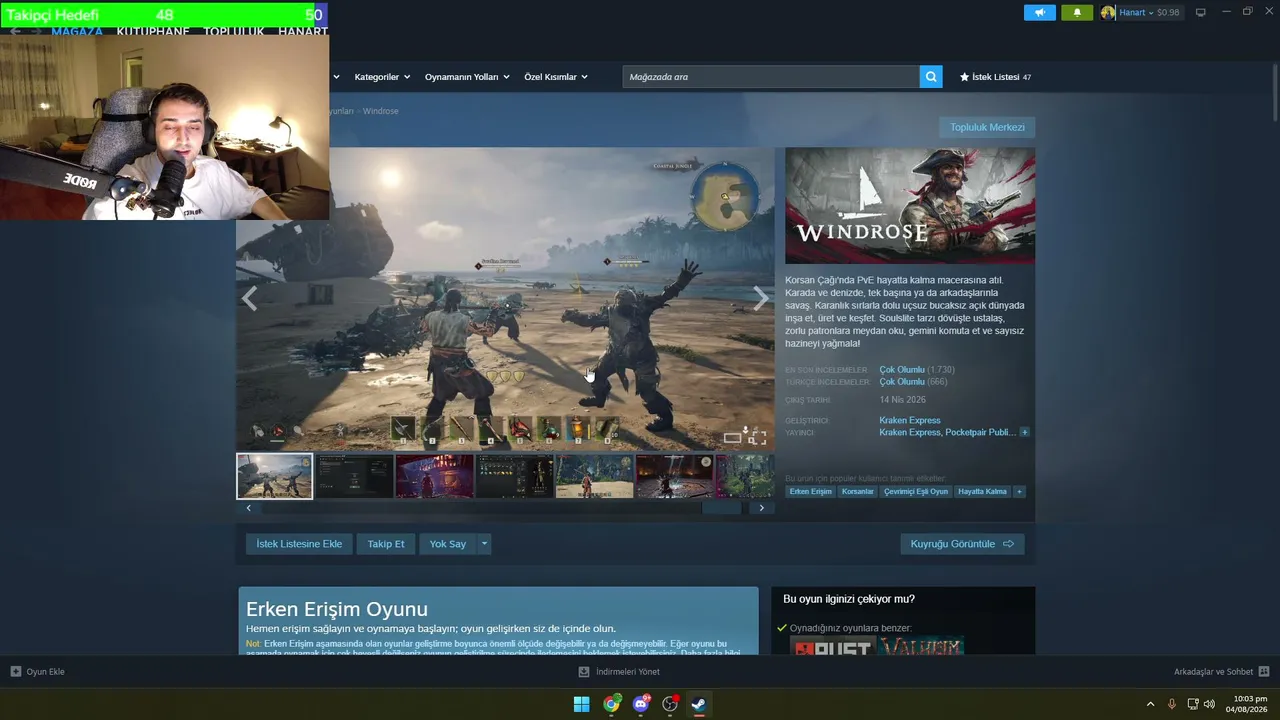Image resolution: width=1280 pixels, height=720 pixels.
Task: Click the Kuyruğu Görüntüle button
Action: [x=962, y=544]
